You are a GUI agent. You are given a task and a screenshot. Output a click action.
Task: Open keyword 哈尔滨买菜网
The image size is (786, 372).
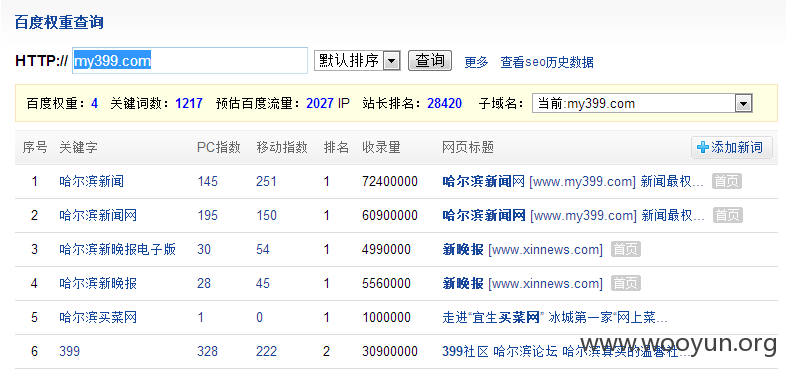[x=98, y=317]
